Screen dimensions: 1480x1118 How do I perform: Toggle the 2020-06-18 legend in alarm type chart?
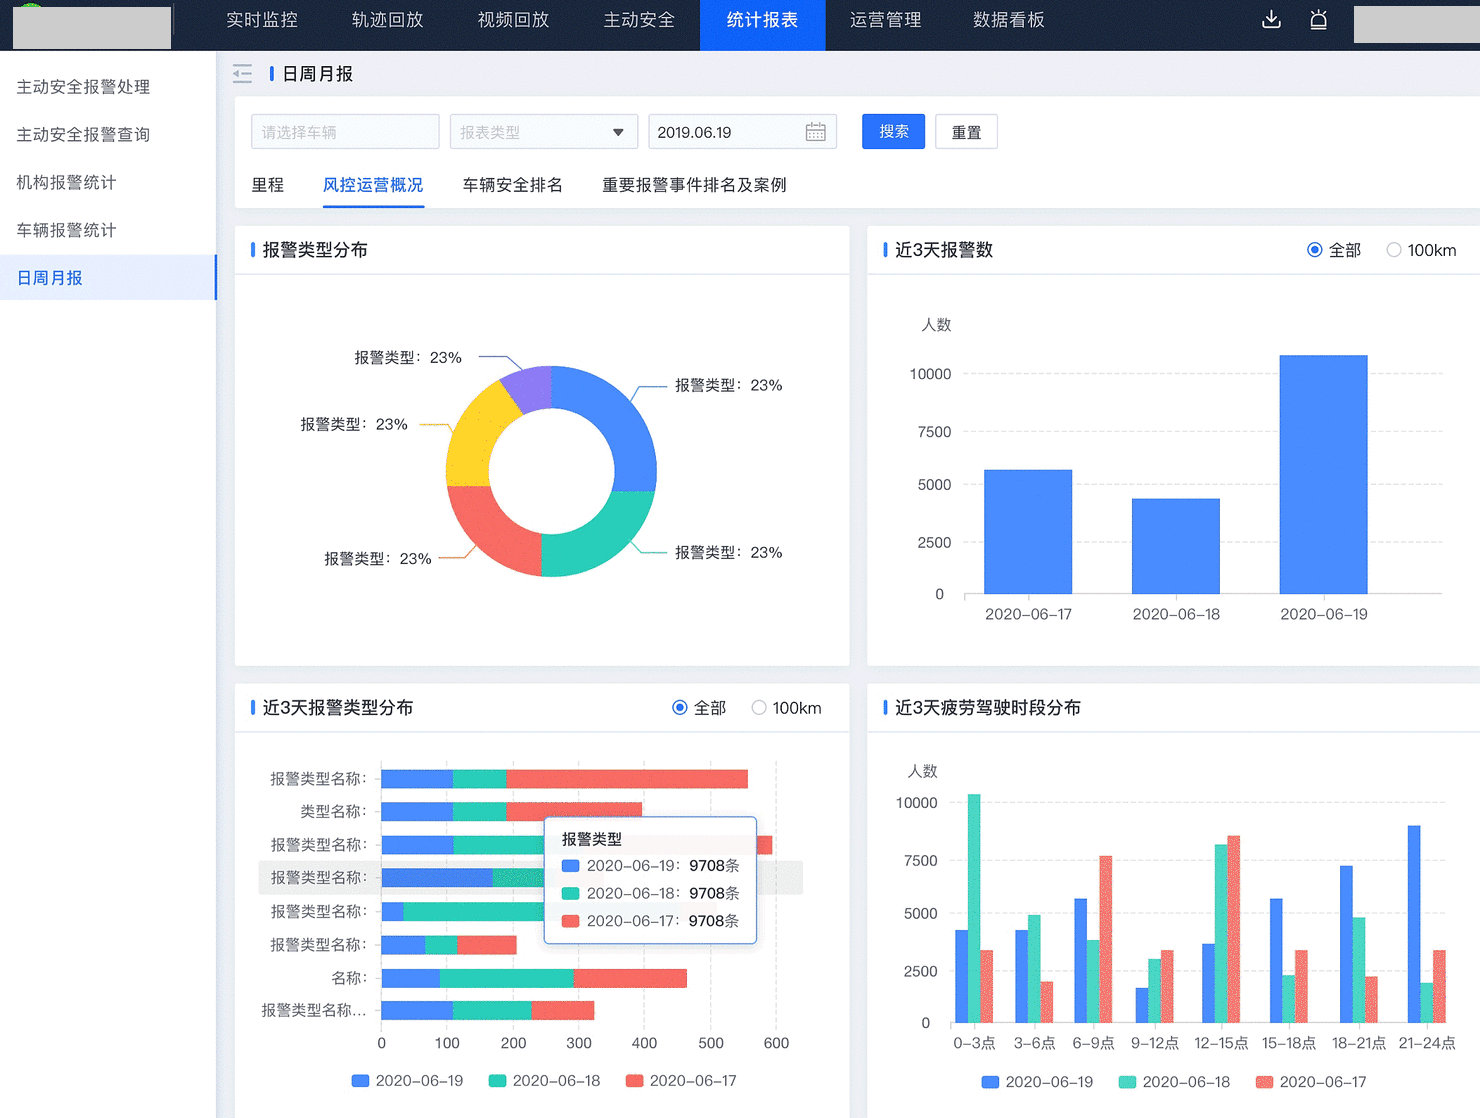tap(545, 1081)
